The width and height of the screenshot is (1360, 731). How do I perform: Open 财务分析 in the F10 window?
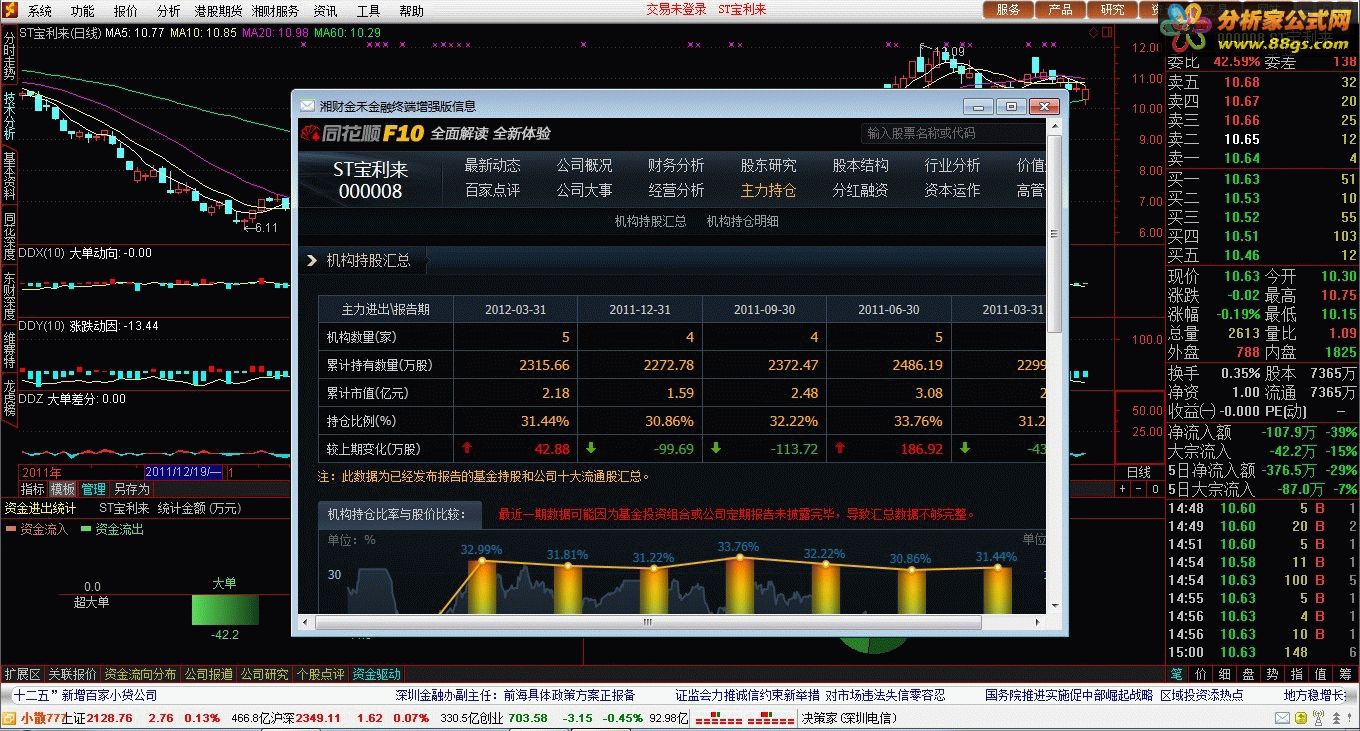coord(676,165)
